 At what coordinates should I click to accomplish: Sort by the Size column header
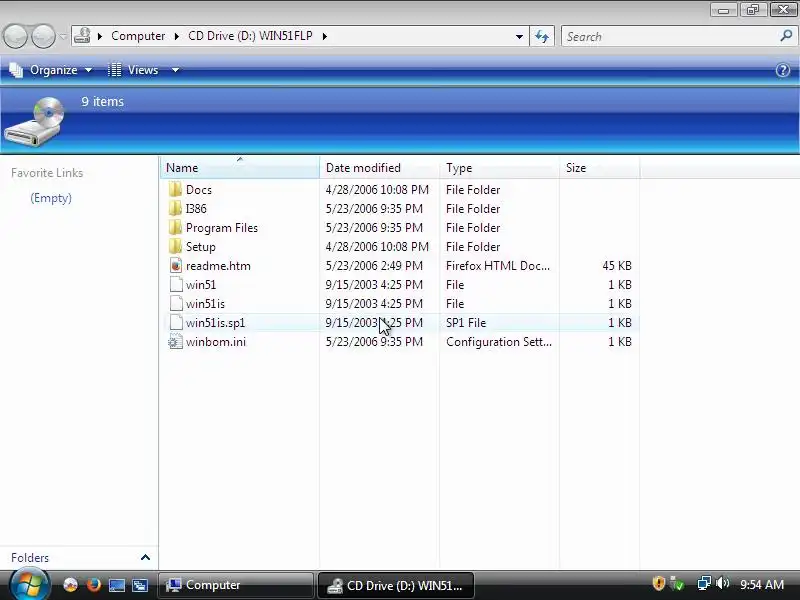pos(599,168)
